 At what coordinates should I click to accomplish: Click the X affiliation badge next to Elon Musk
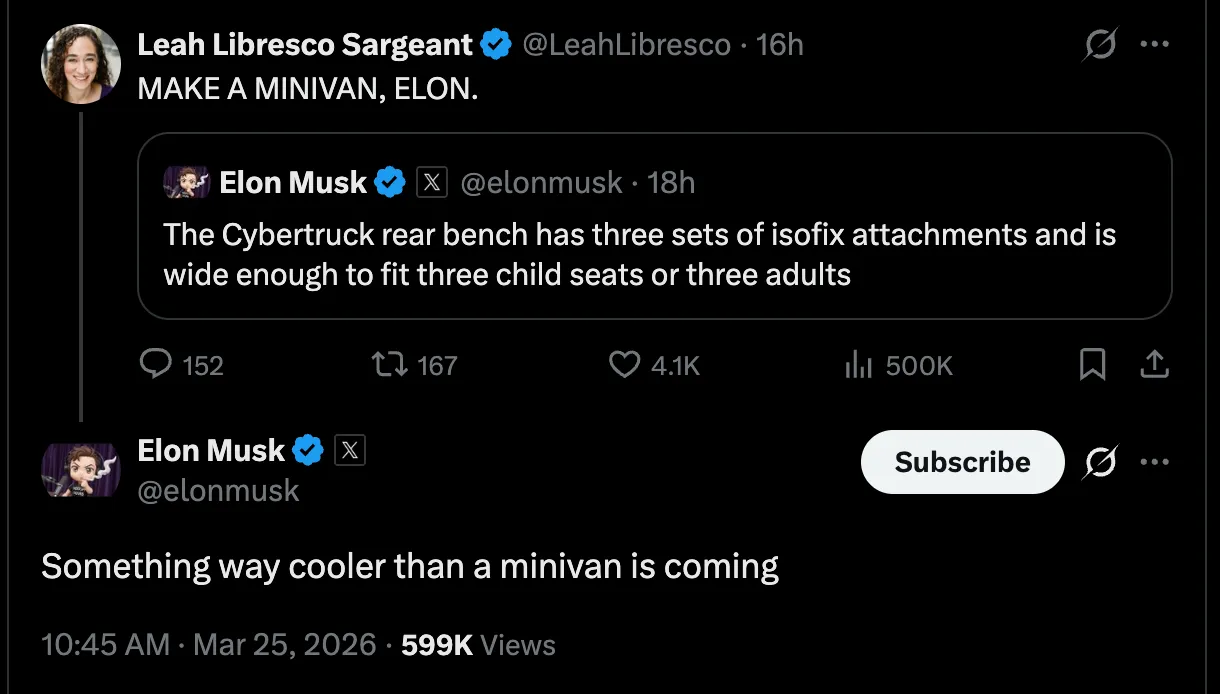349,450
